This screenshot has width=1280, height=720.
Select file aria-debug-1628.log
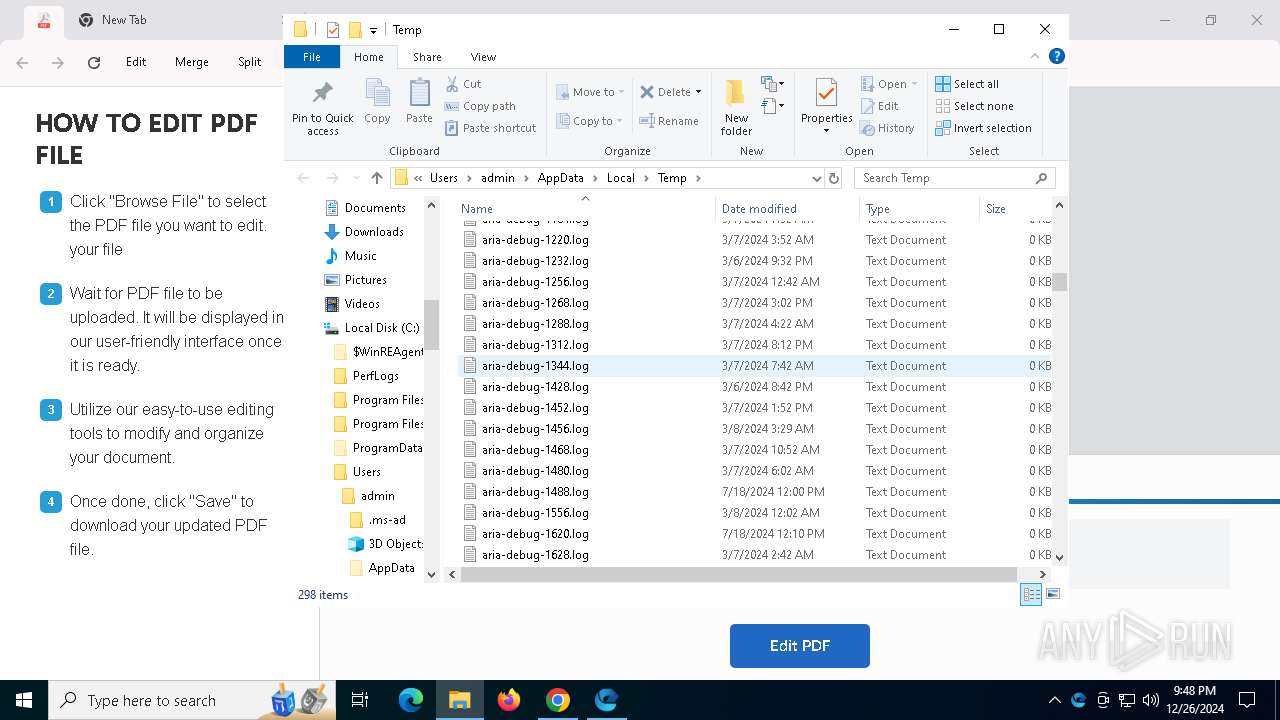click(535, 555)
